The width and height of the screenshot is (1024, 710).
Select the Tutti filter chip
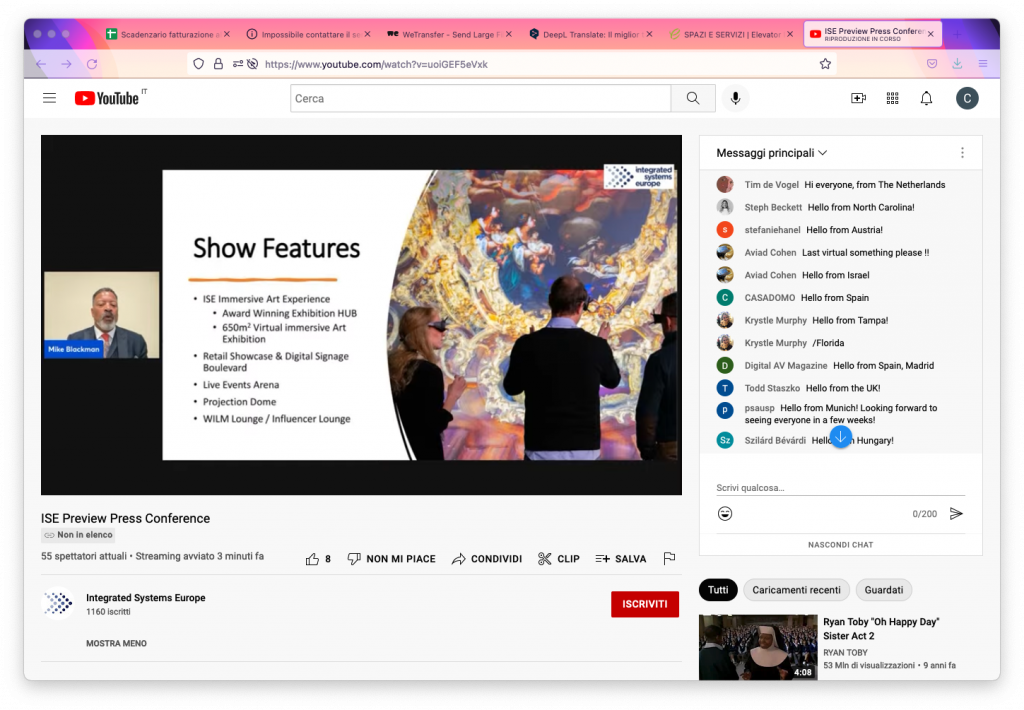pyautogui.click(x=718, y=590)
